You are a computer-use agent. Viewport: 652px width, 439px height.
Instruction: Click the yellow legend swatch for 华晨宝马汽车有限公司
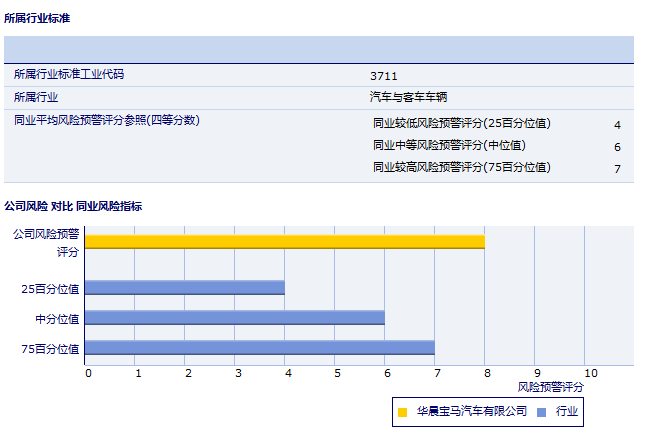tap(402, 412)
